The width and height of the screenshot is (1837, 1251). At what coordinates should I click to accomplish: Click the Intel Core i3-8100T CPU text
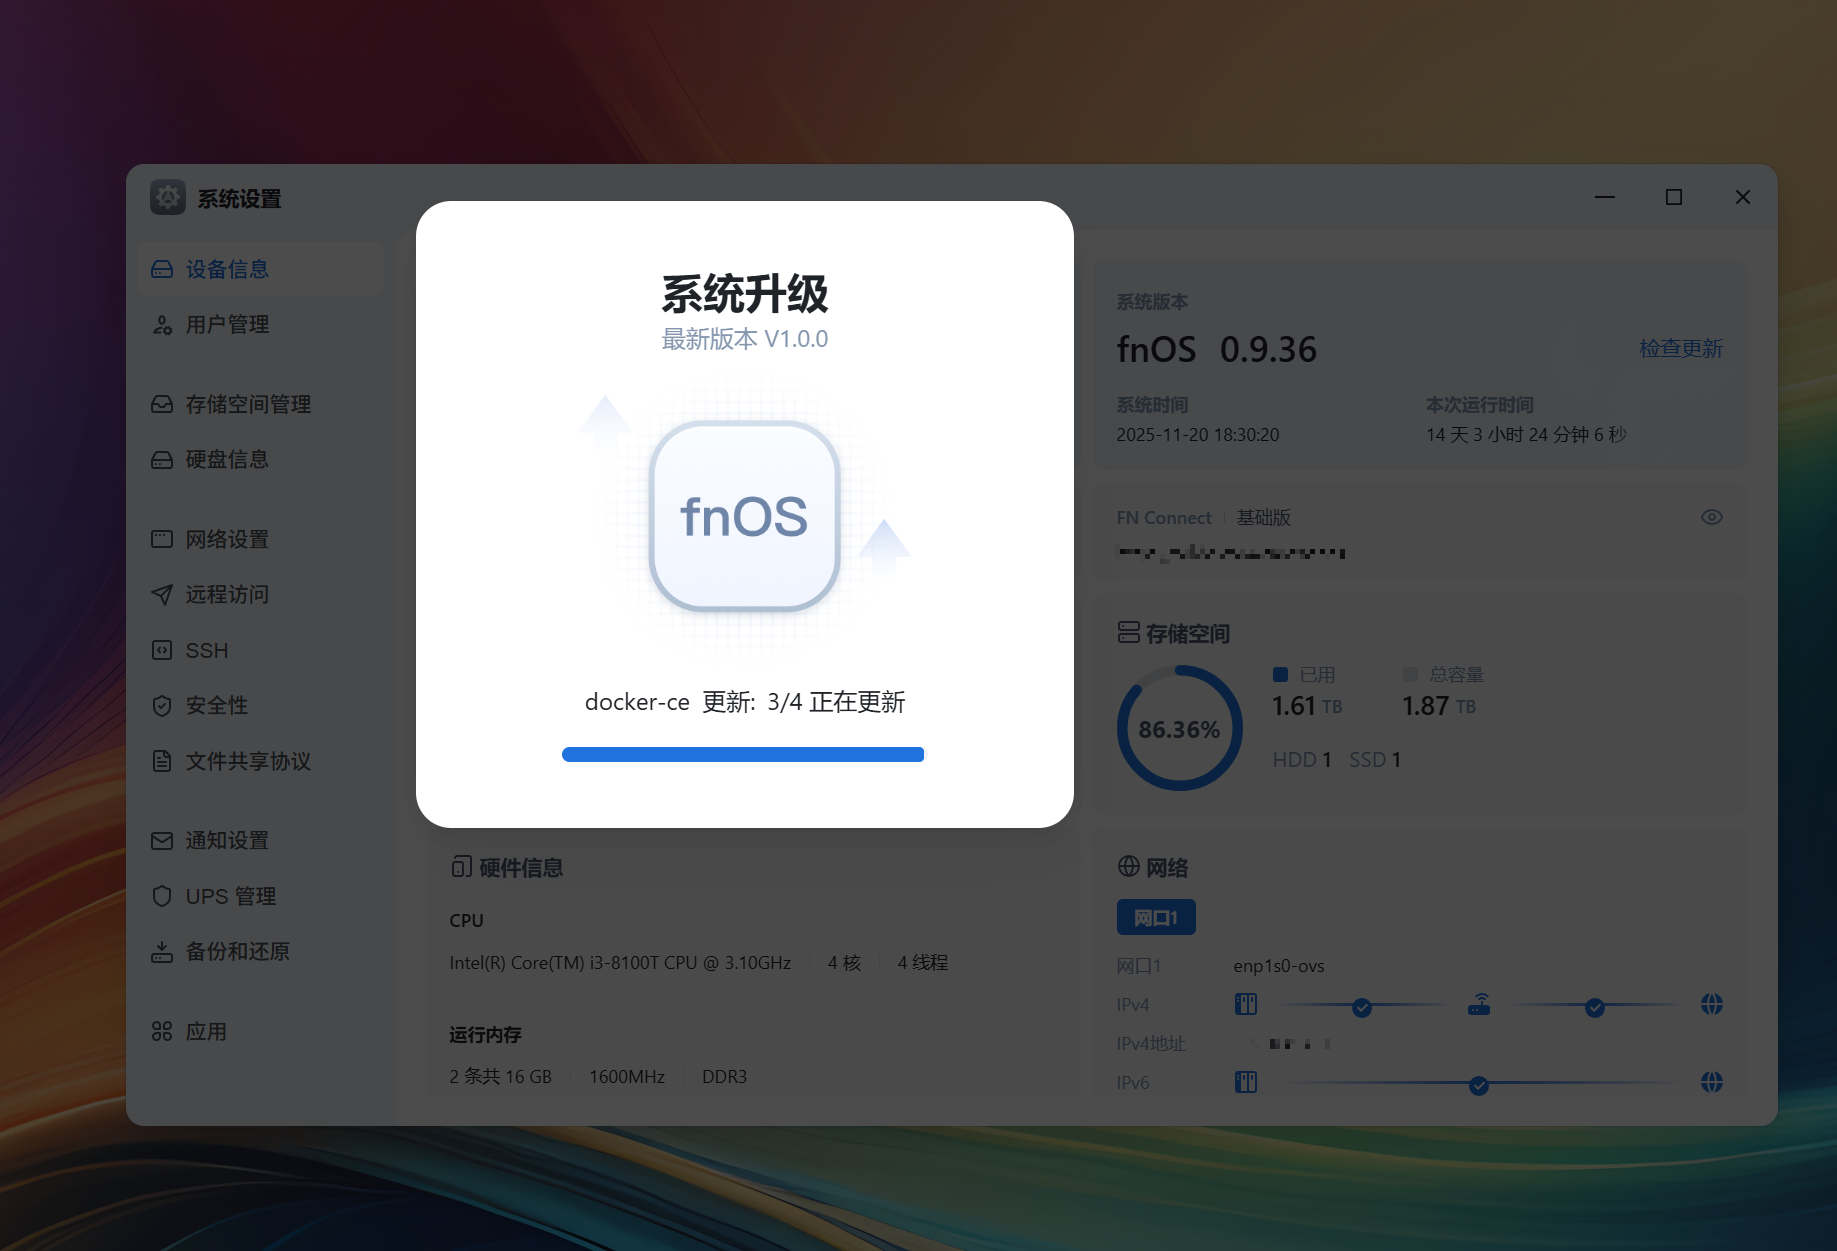pos(620,963)
